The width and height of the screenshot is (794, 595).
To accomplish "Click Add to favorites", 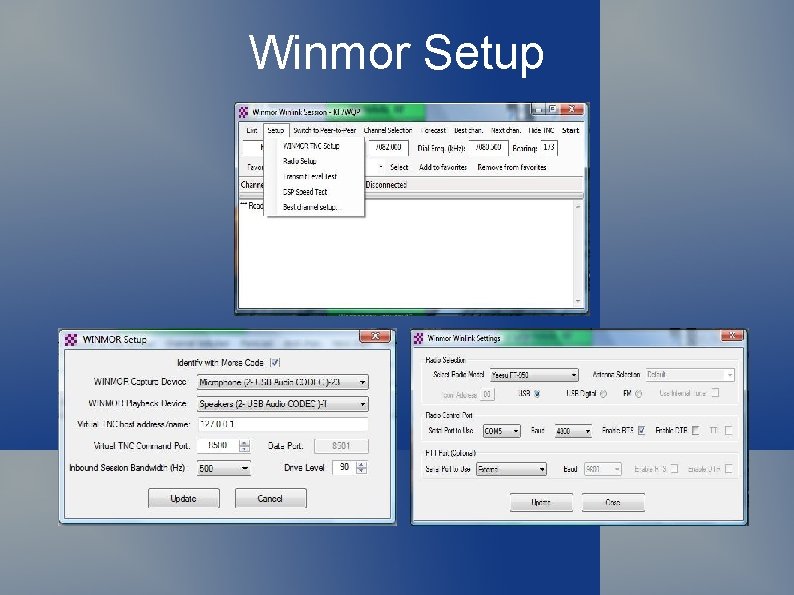I will (443, 167).
